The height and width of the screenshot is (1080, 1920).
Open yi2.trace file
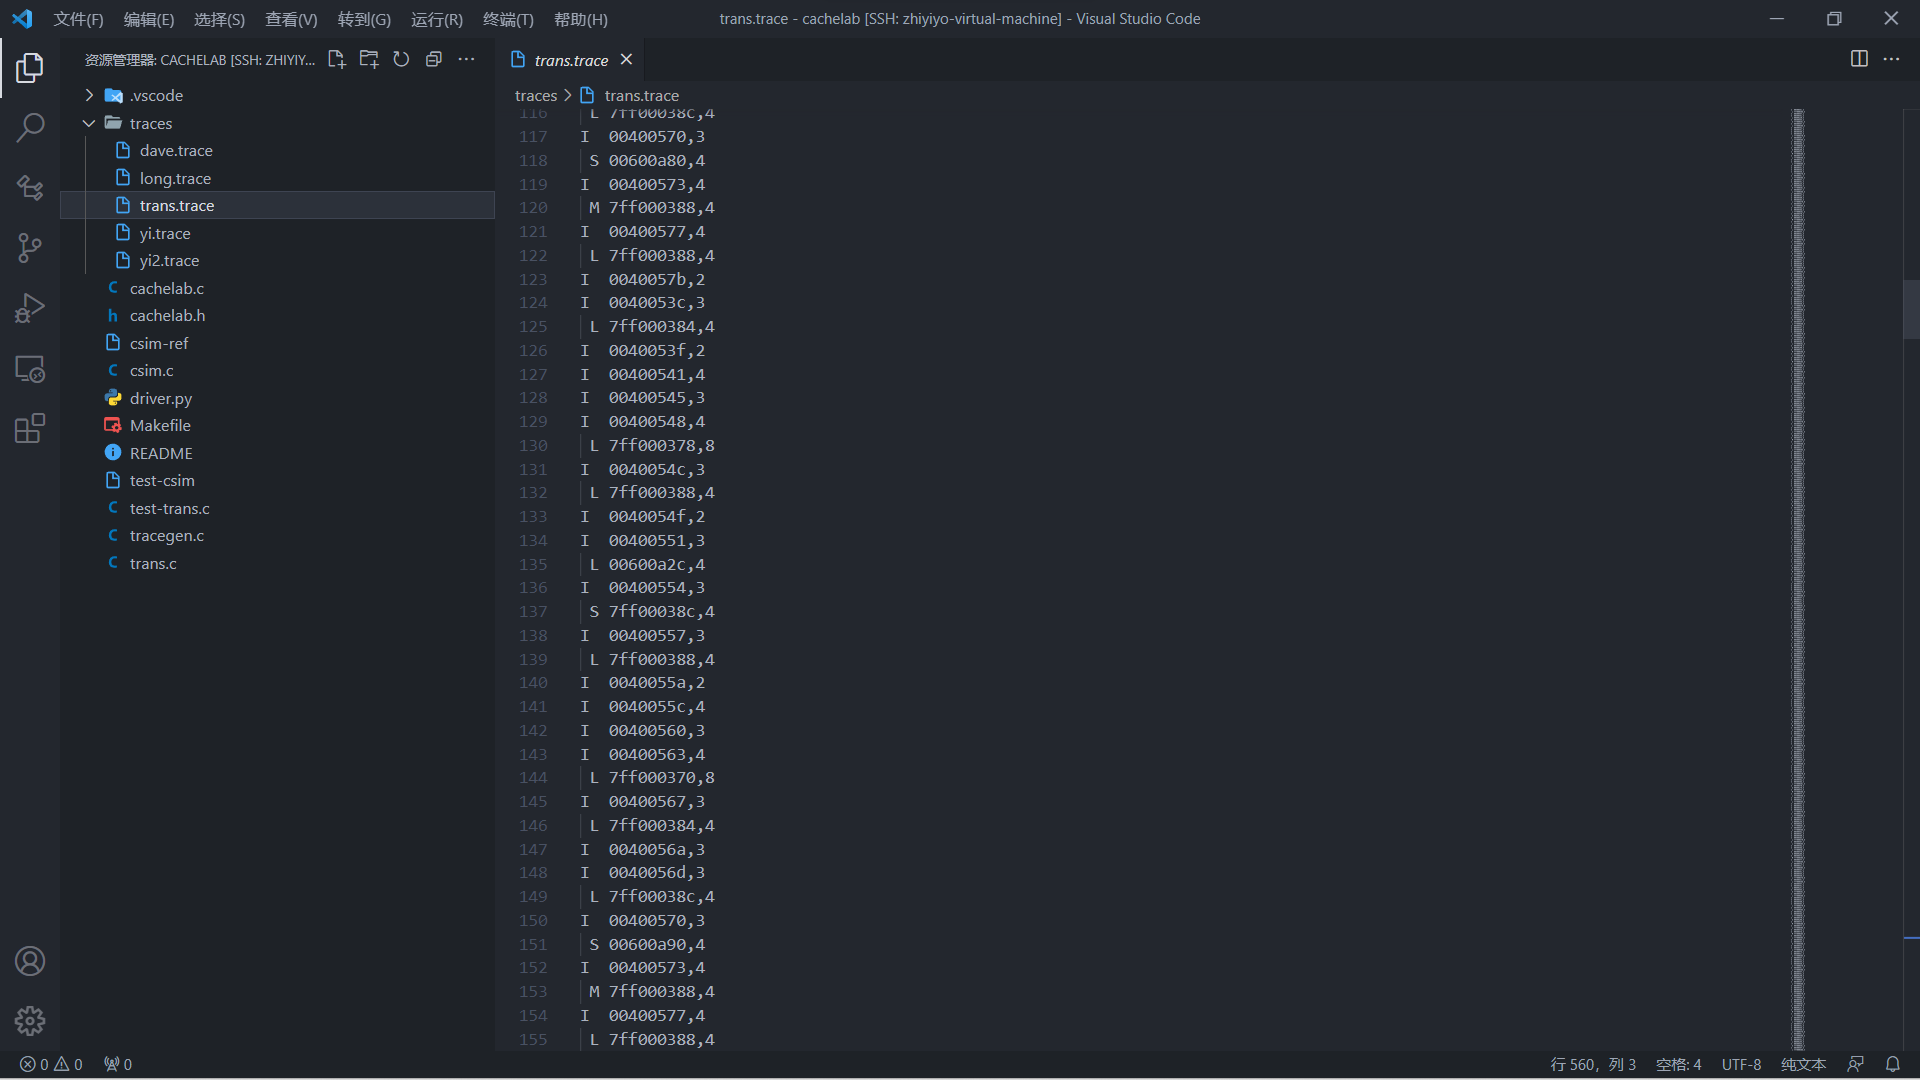point(277,260)
